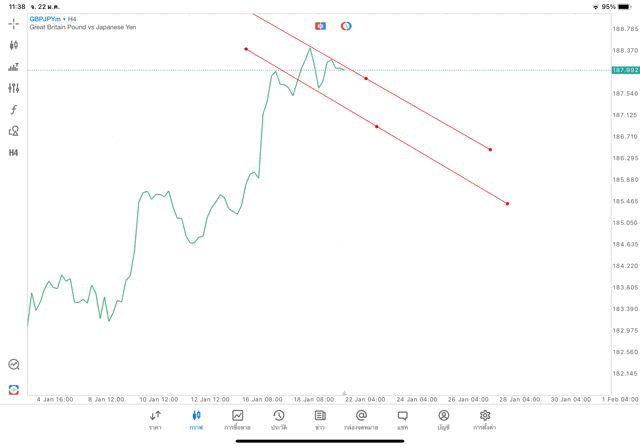Open chart settings sliders icon

click(x=14, y=88)
